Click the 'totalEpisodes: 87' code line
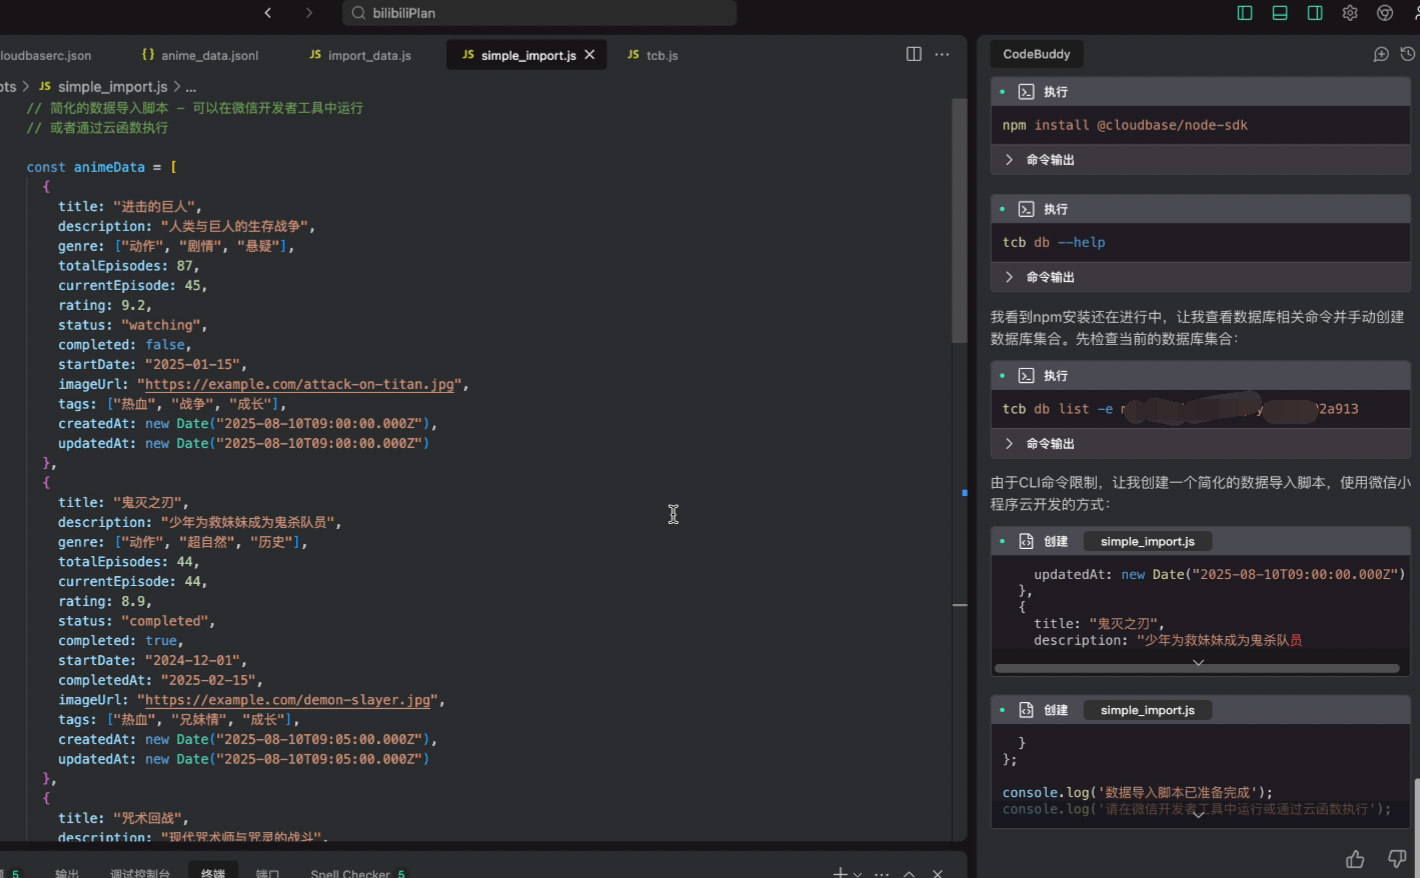This screenshot has width=1420, height=878. point(128,266)
